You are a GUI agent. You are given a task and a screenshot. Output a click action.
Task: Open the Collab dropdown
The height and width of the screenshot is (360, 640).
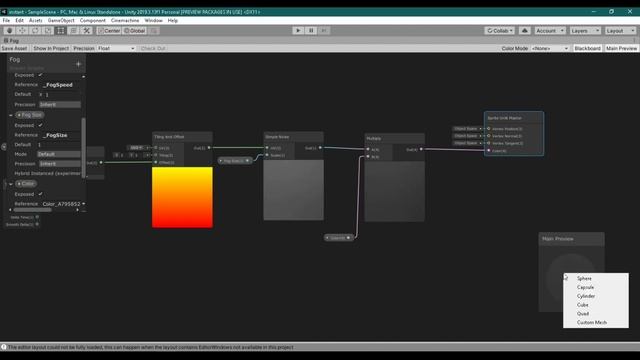[500, 31]
